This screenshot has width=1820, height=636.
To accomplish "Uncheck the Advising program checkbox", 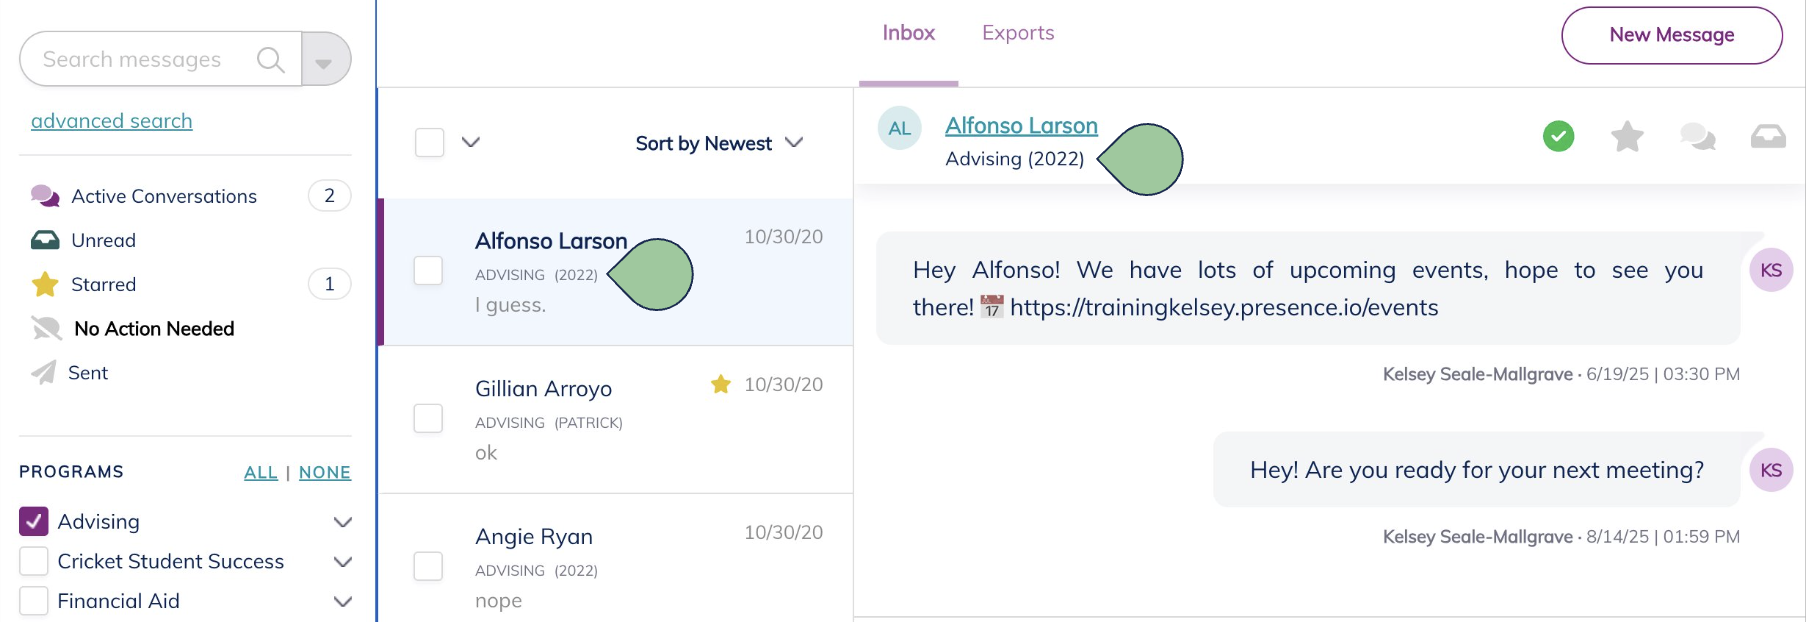I will tap(34, 521).
